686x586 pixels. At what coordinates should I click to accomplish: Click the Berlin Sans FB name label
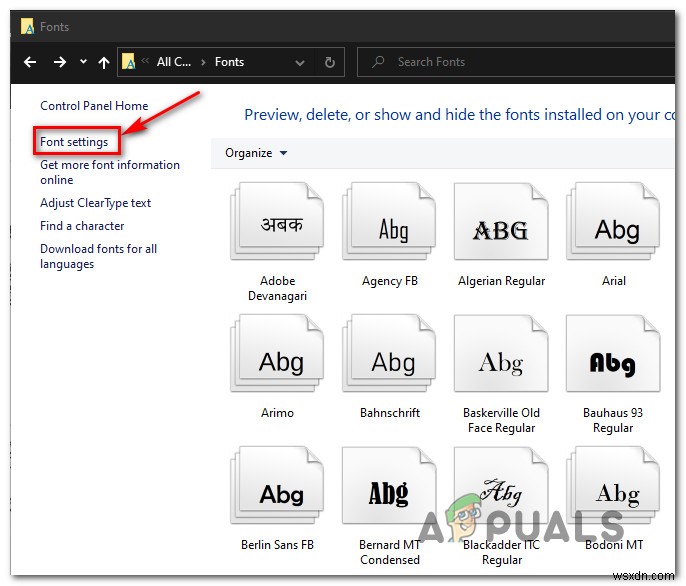[x=277, y=545]
